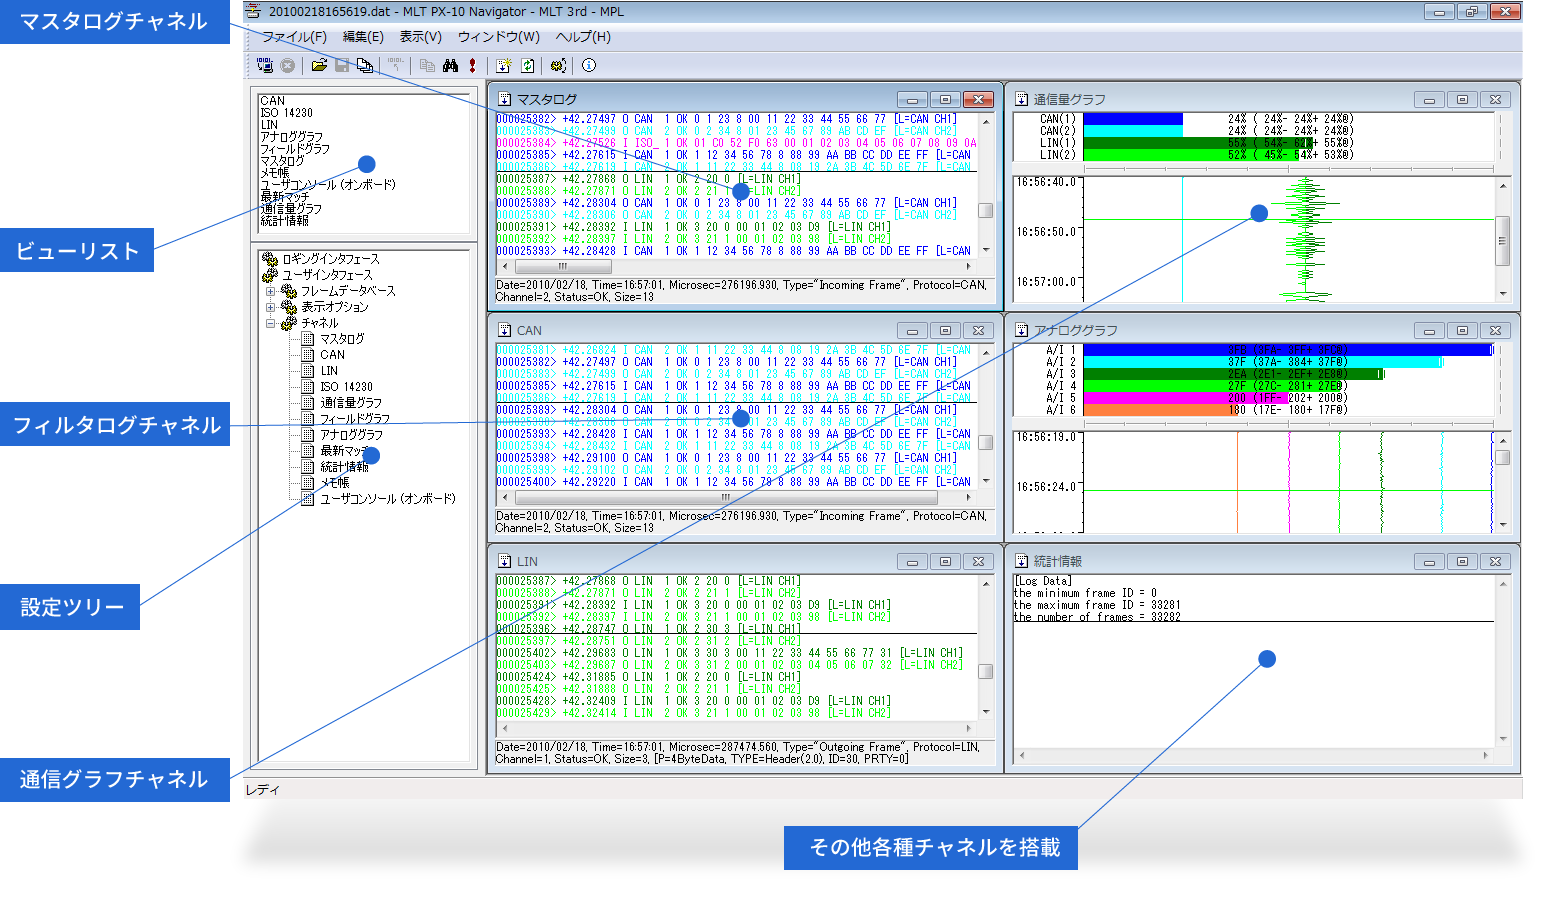
Task: Click the import icon with the yellow star
Action: 503,65
